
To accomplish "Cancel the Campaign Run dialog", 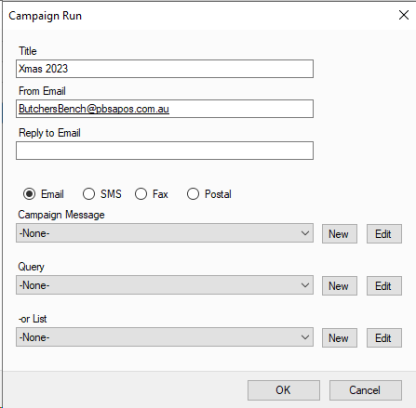I will pos(365,390).
